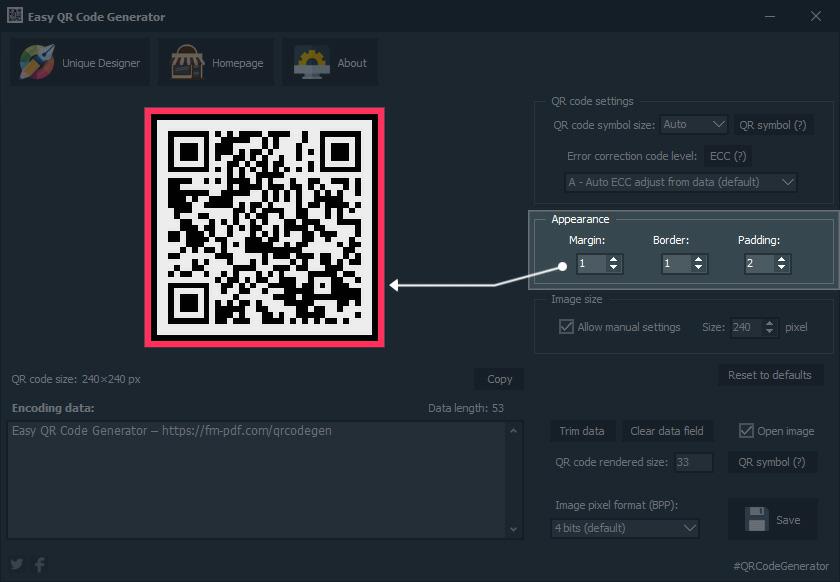
Task: Decrease the image Size value
Action: pos(770,332)
